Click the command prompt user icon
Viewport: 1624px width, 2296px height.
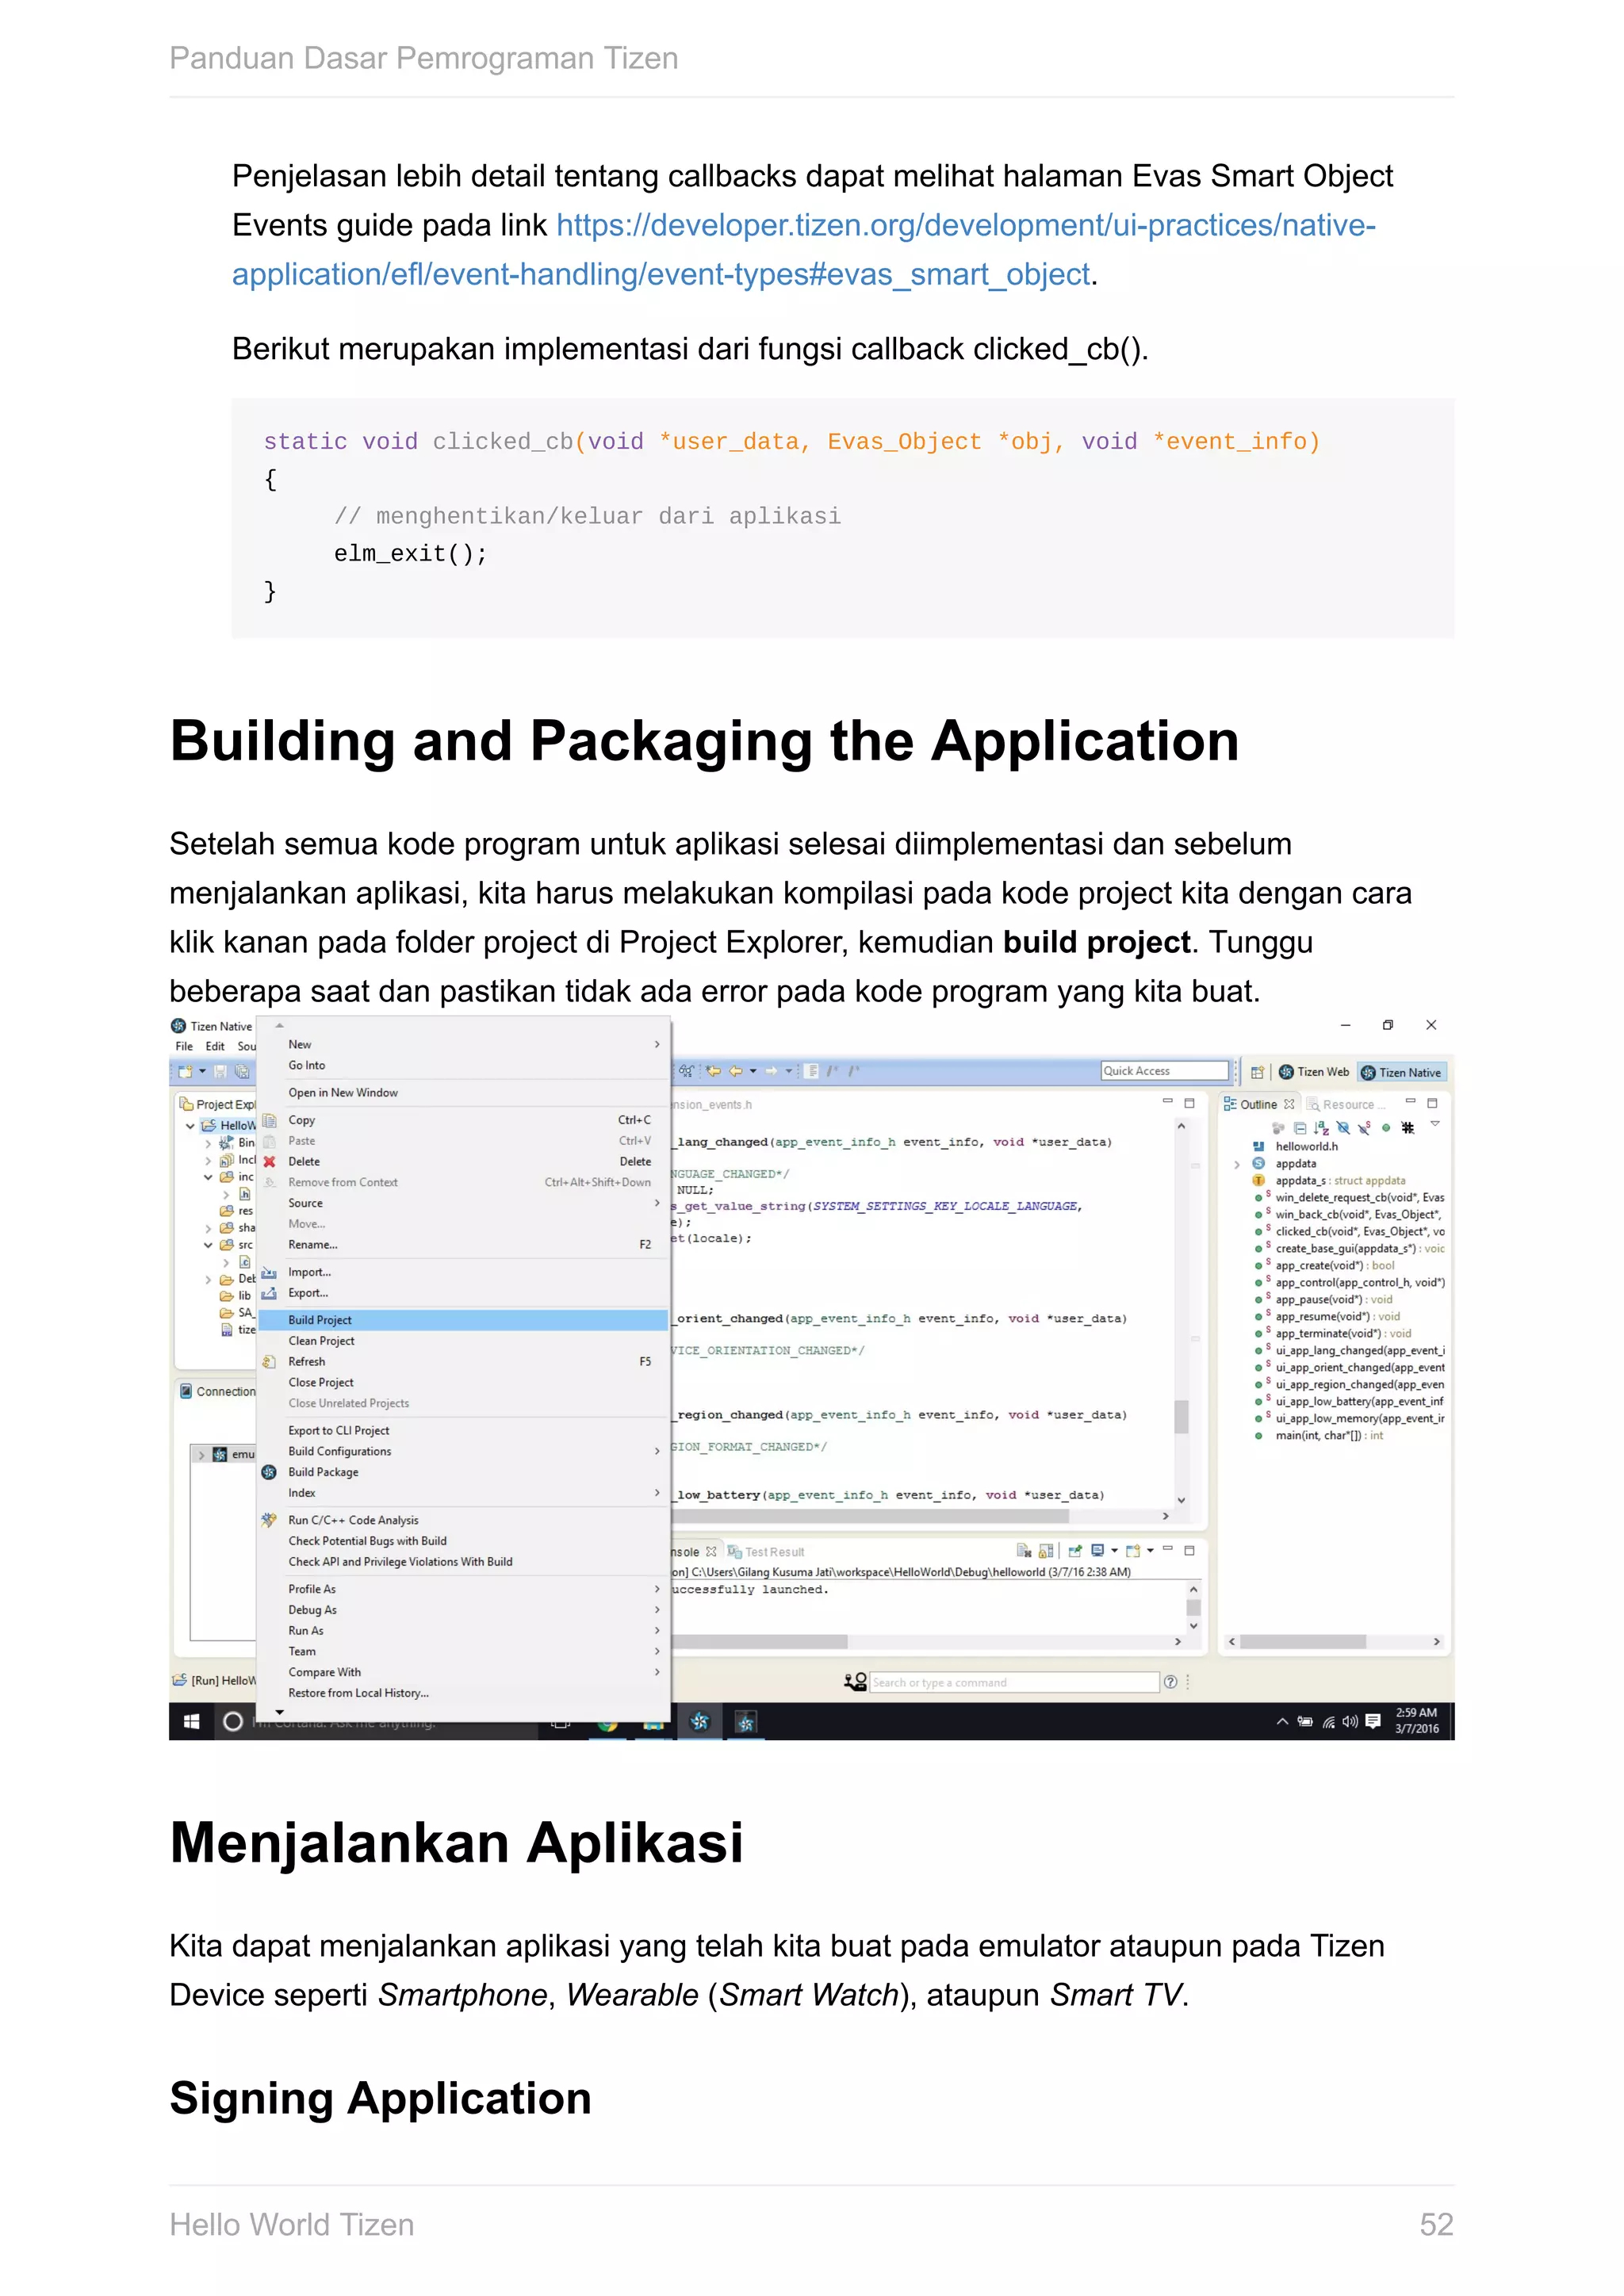855,1682
